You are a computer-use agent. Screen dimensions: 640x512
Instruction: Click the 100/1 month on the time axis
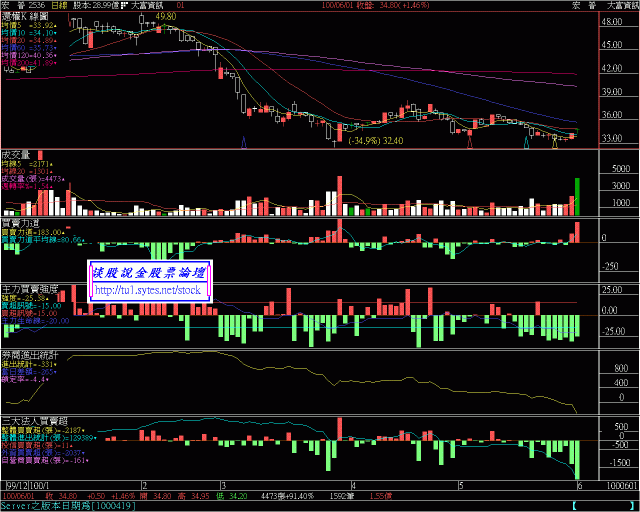40,485
